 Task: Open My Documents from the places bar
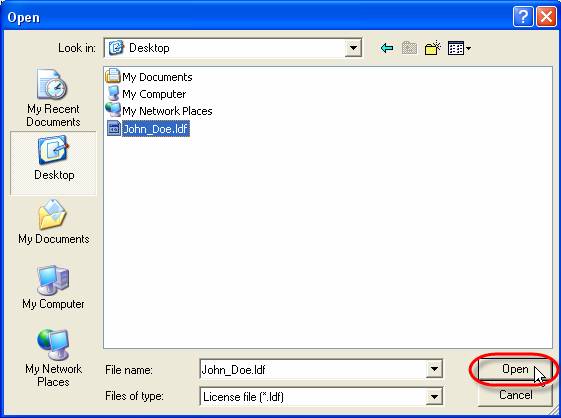[53, 222]
